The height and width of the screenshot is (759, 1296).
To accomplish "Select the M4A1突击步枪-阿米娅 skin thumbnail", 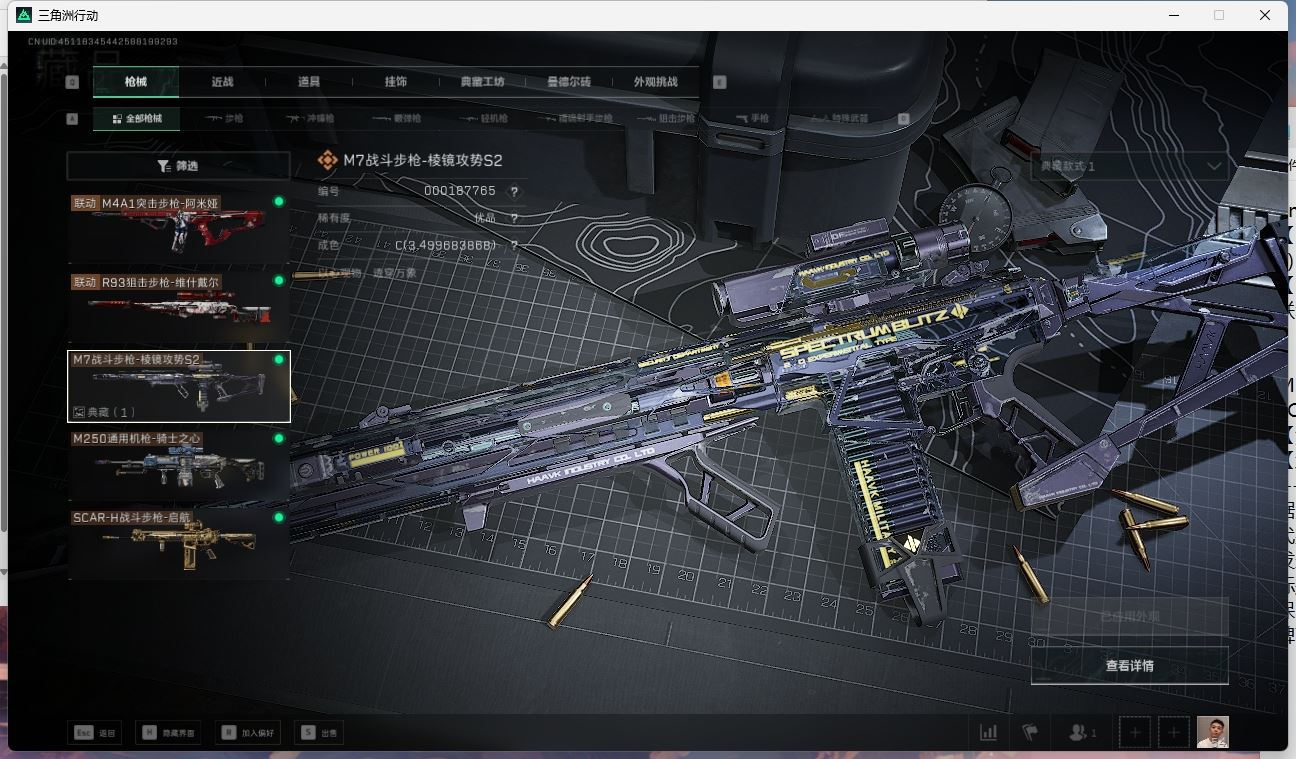I will coord(178,229).
